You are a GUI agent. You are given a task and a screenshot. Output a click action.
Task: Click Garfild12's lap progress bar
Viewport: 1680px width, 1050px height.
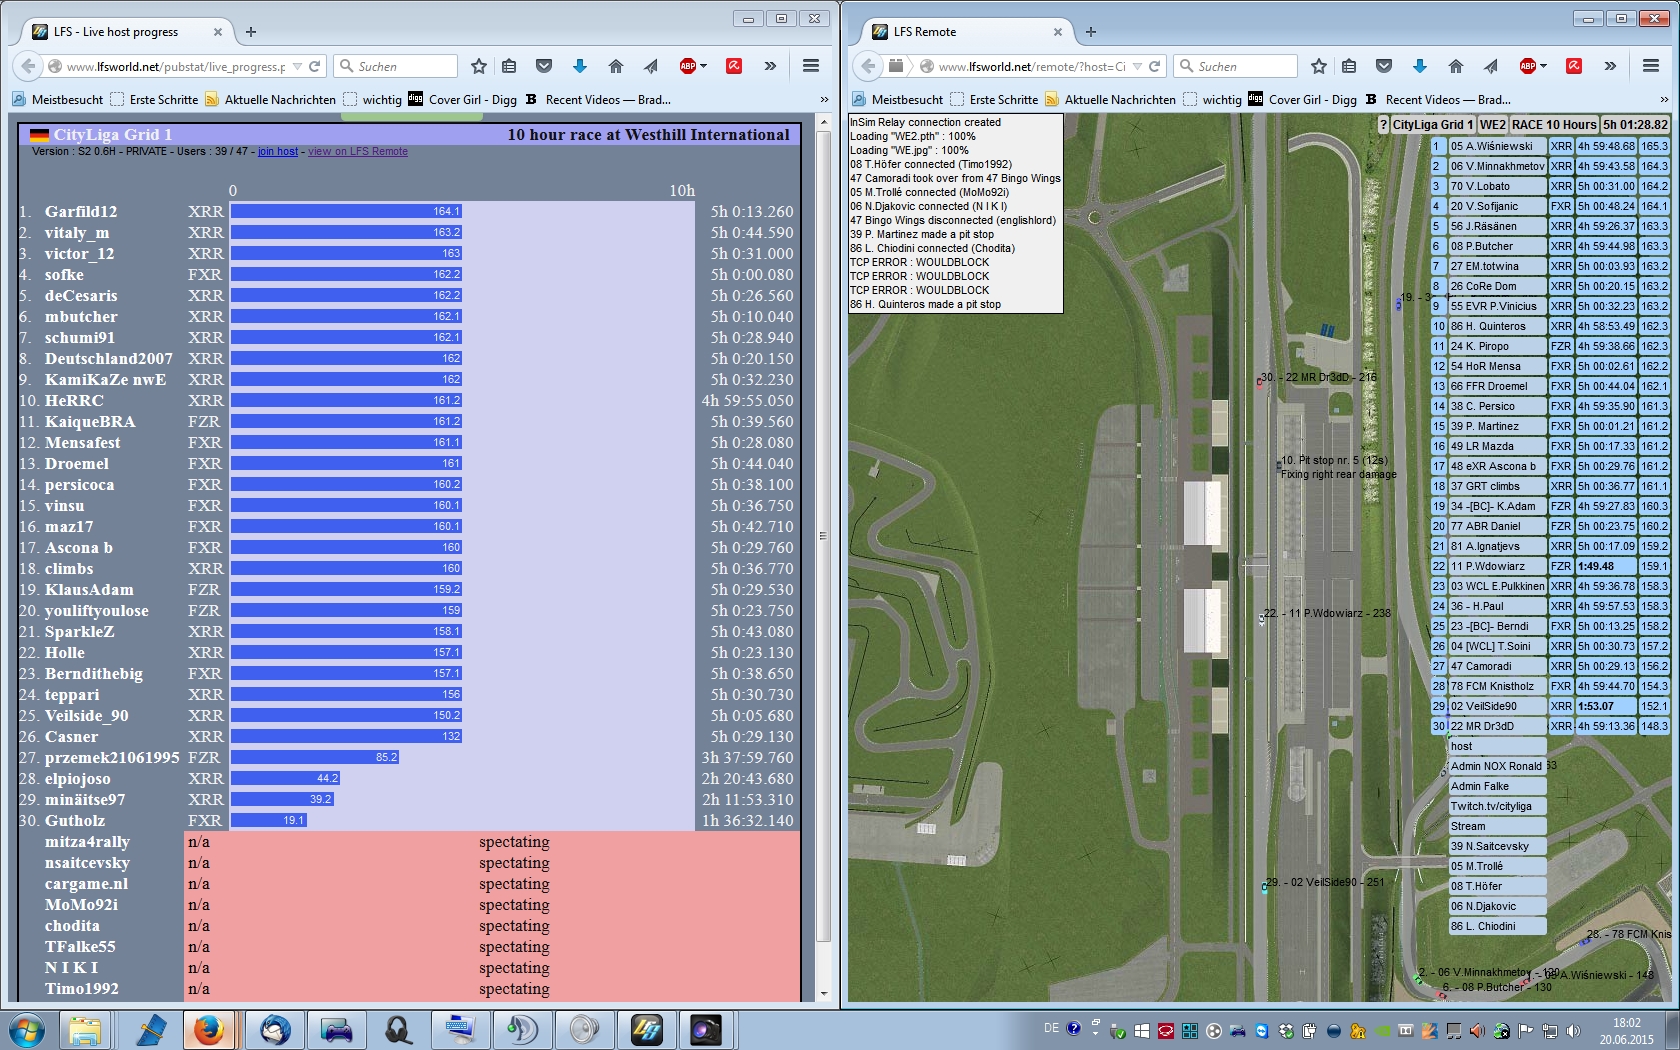(x=346, y=211)
